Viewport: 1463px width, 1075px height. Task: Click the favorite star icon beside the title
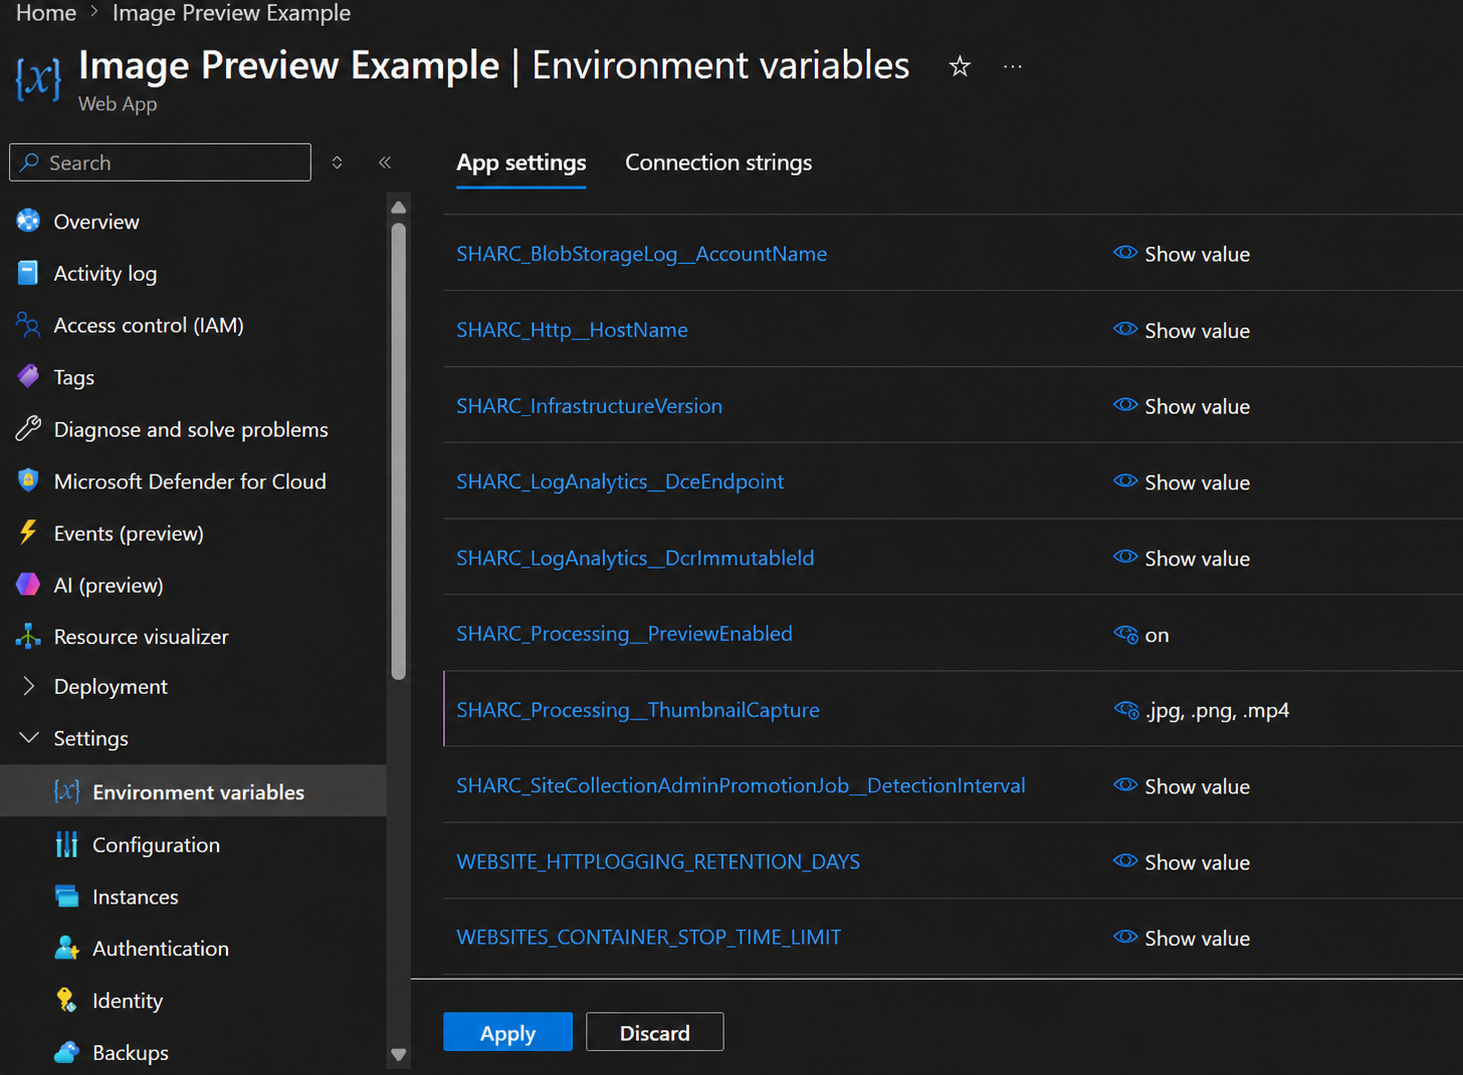(x=960, y=67)
